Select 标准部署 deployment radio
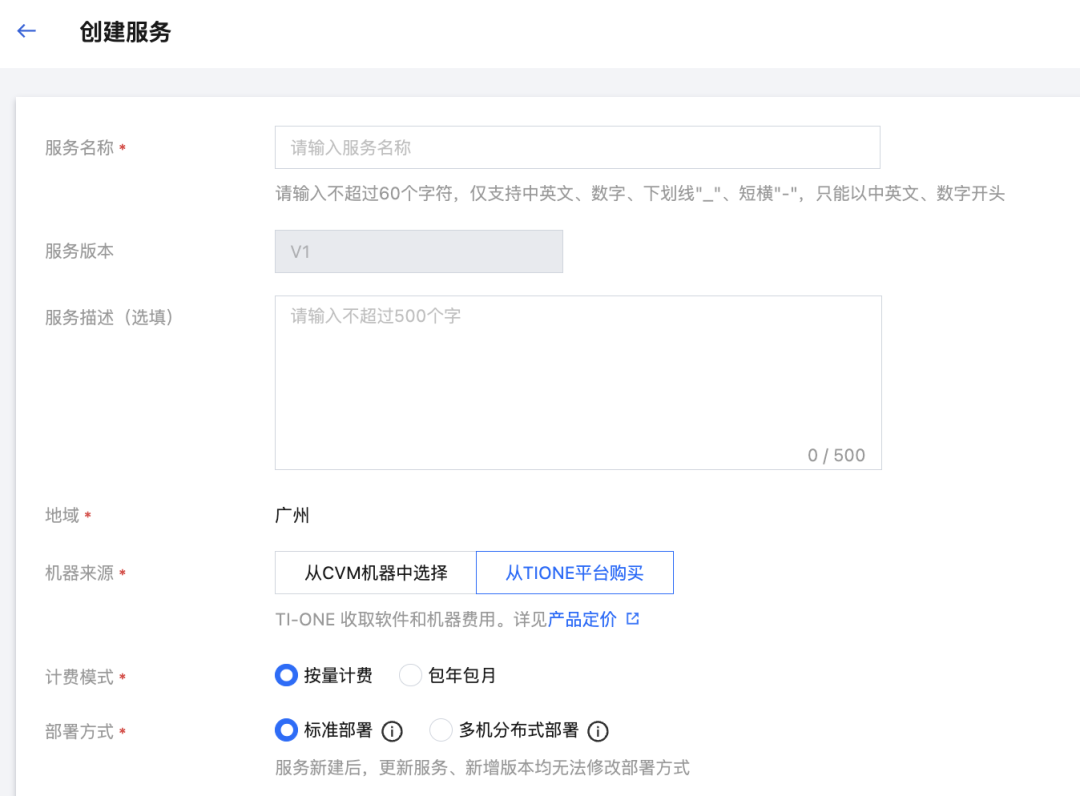Screen dimensions: 1080x796 pyautogui.click(x=287, y=731)
